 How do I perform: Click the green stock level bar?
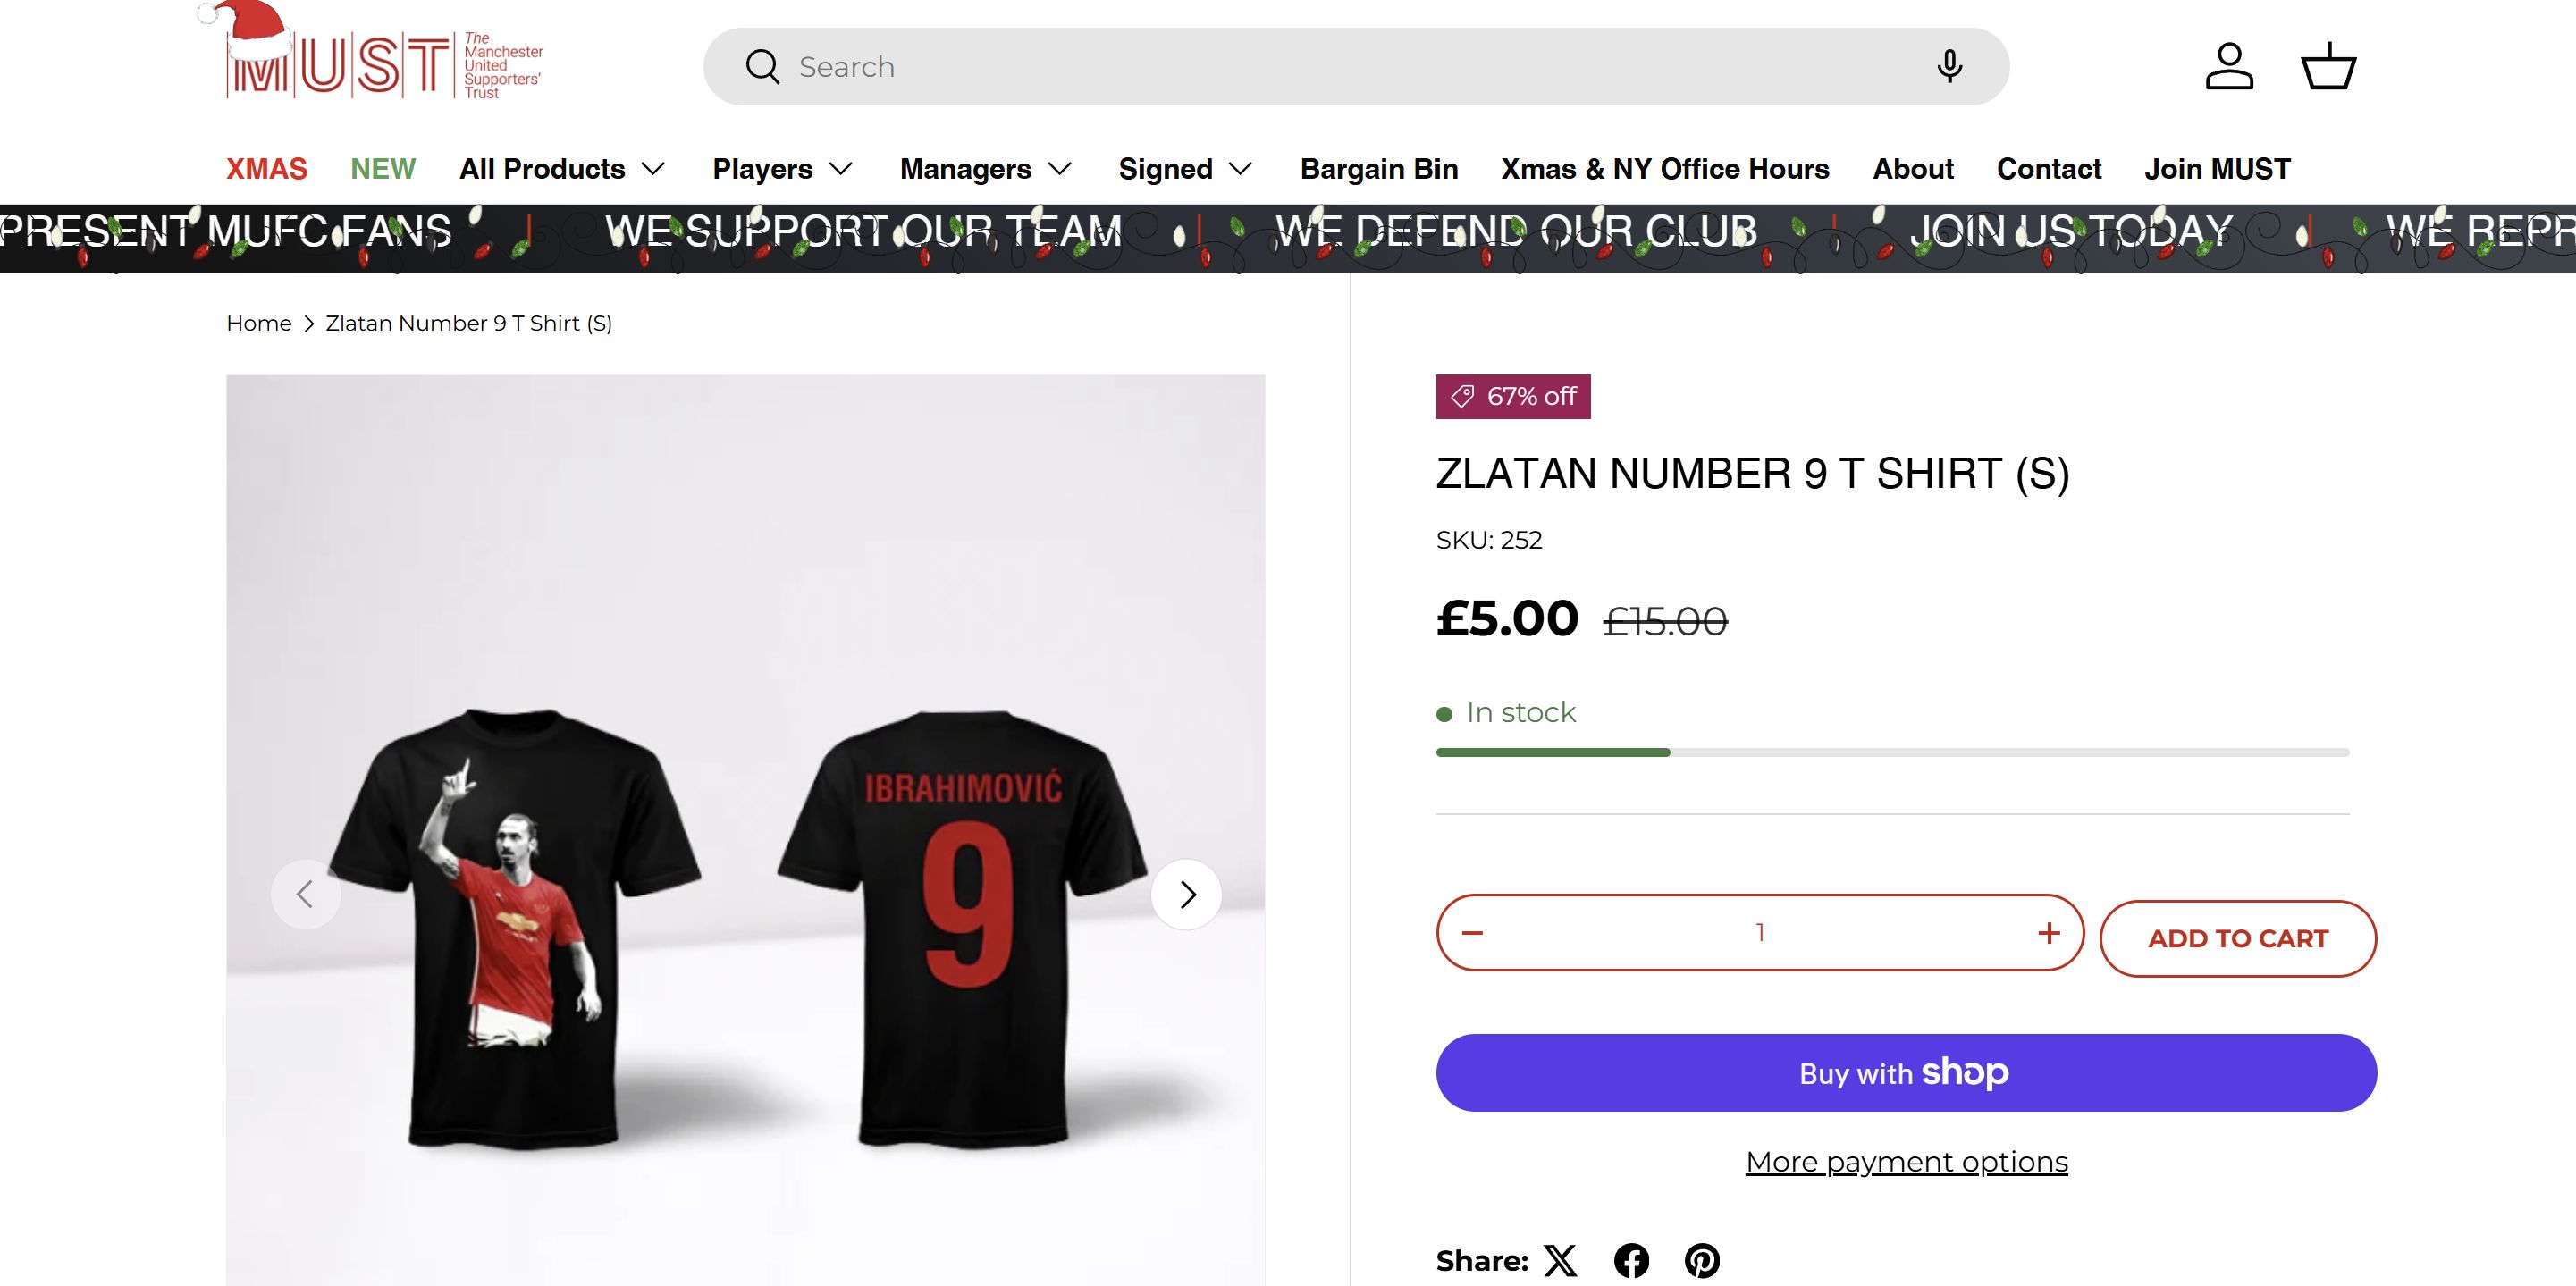point(1553,752)
